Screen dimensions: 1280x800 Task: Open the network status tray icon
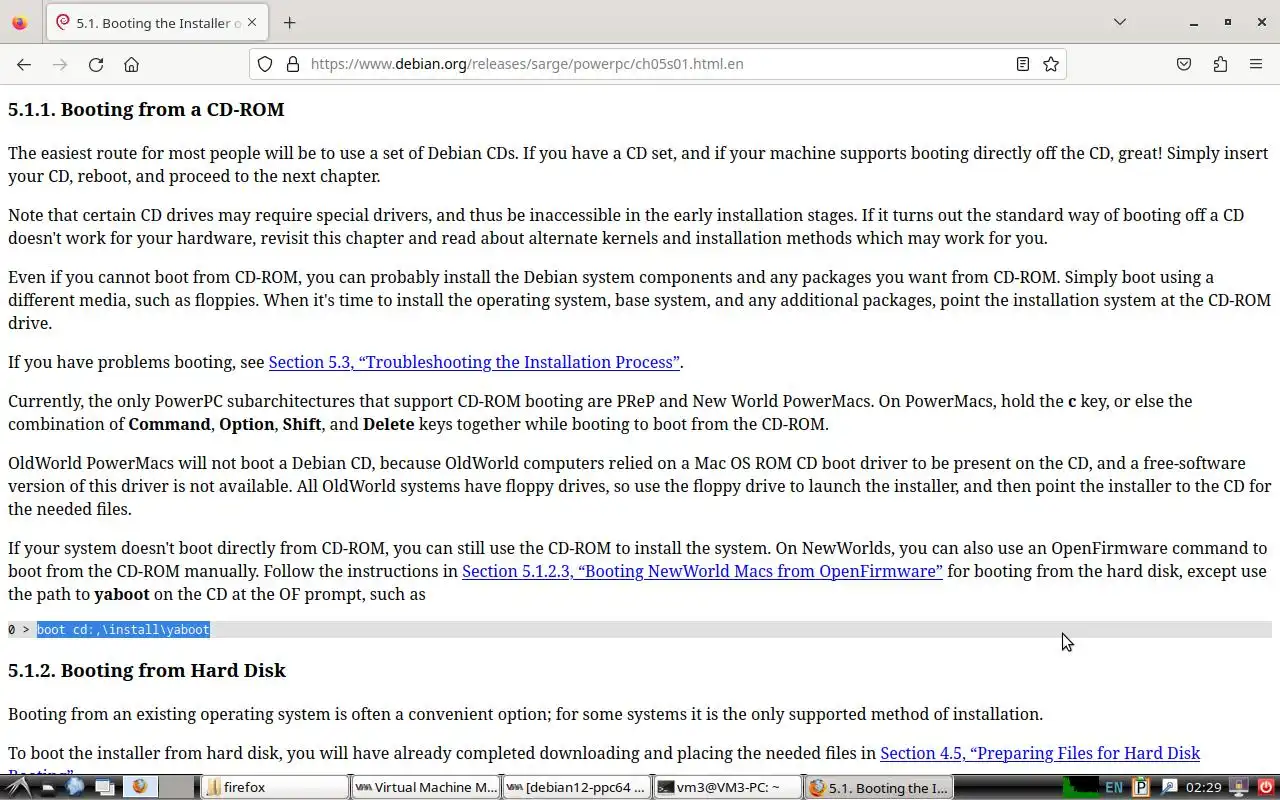[1238, 787]
